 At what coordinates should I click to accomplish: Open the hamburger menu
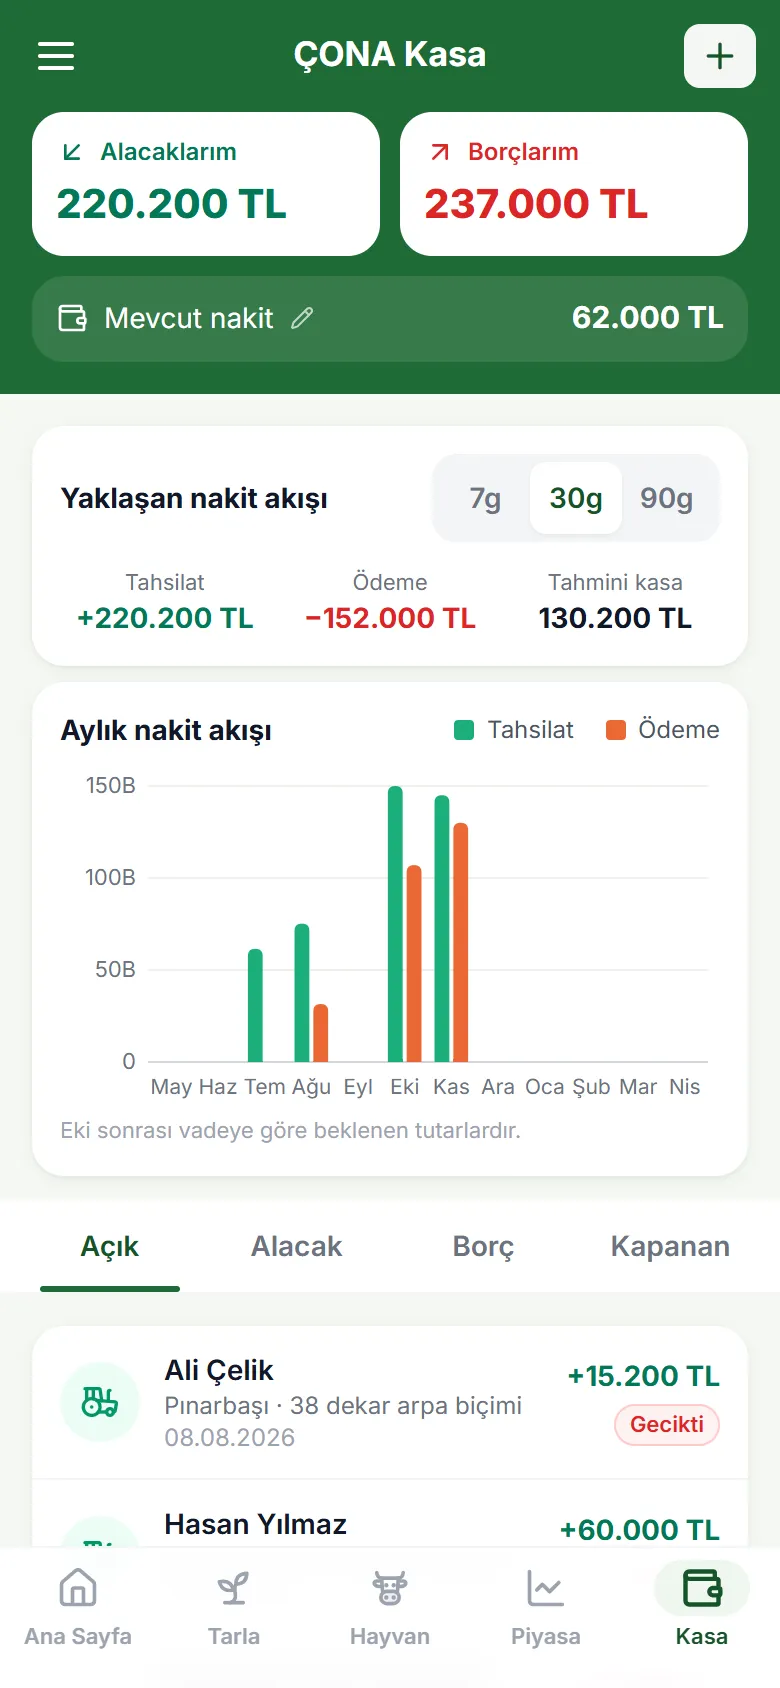56,56
